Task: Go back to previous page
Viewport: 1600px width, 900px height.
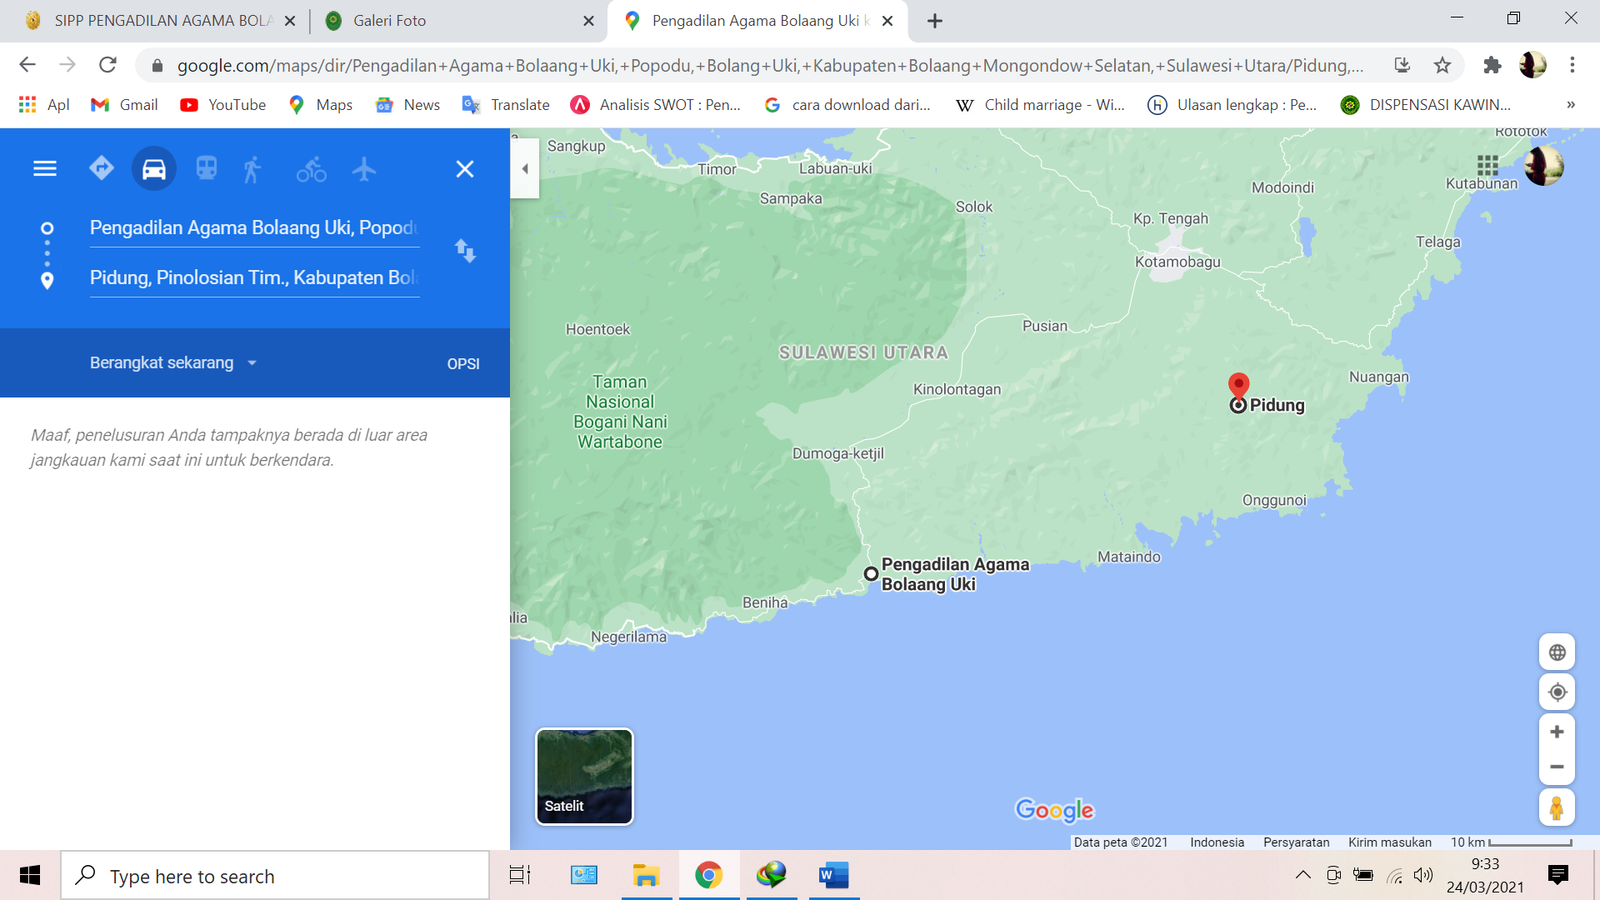Action: (x=27, y=65)
